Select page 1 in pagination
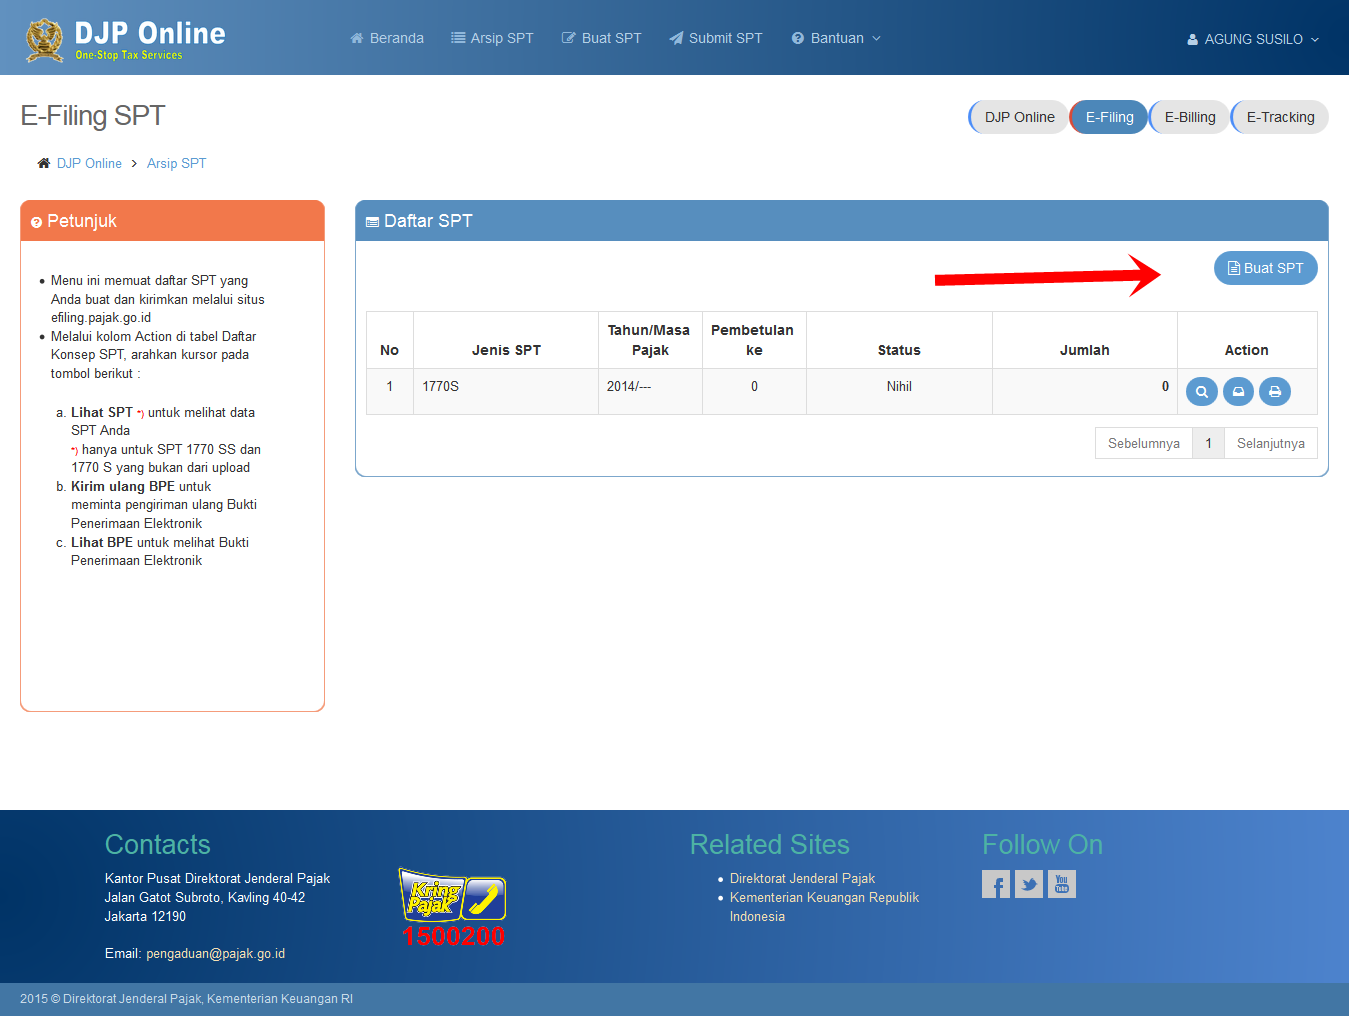The image size is (1349, 1016). pos(1208,443)
